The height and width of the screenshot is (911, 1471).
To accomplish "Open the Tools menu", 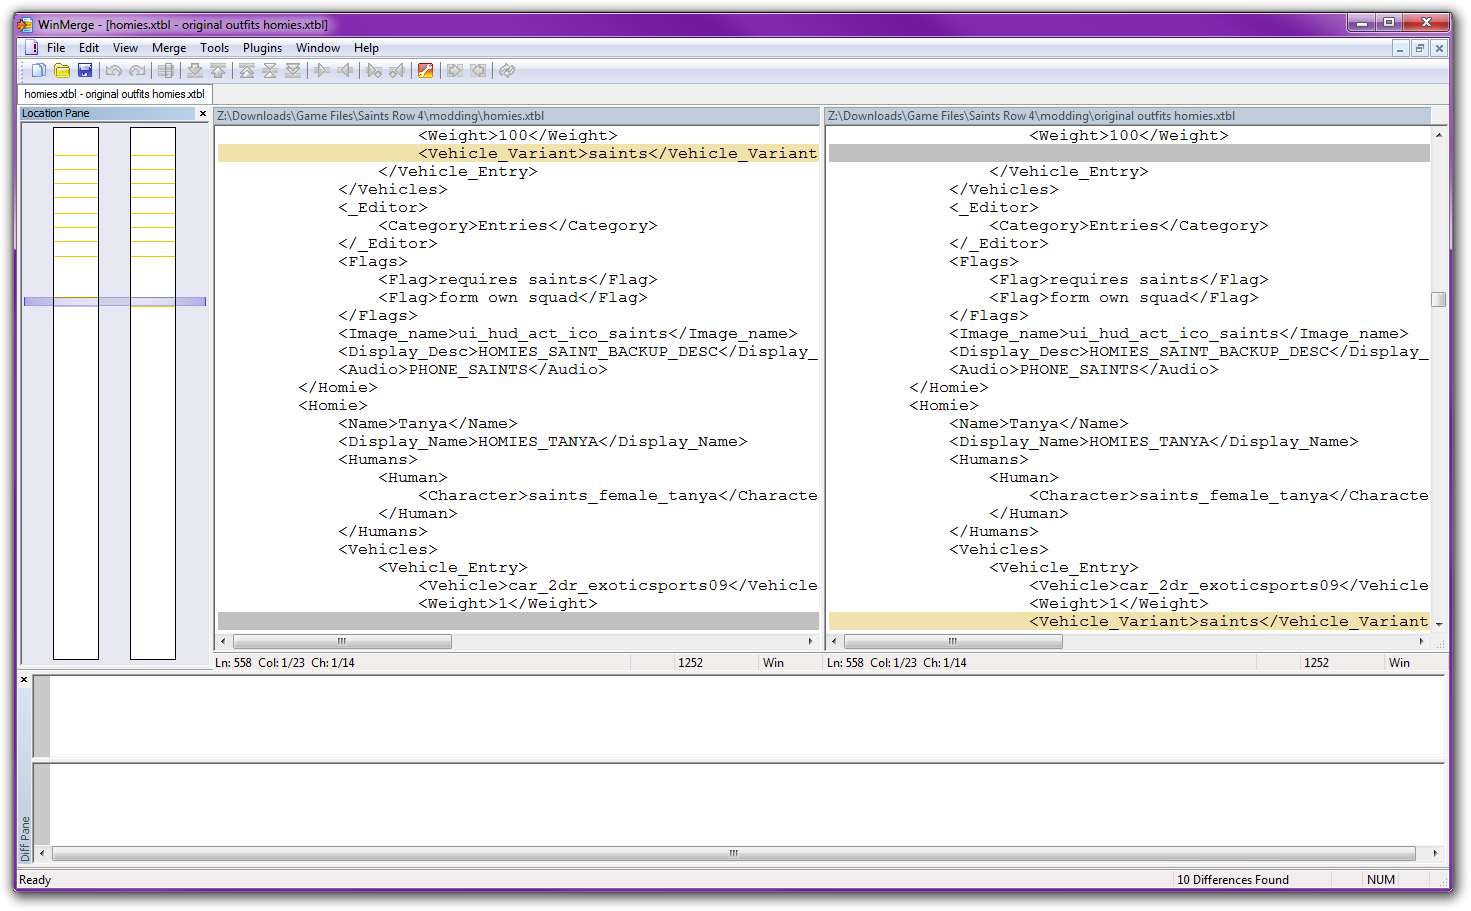I will (x=214, y=48).
